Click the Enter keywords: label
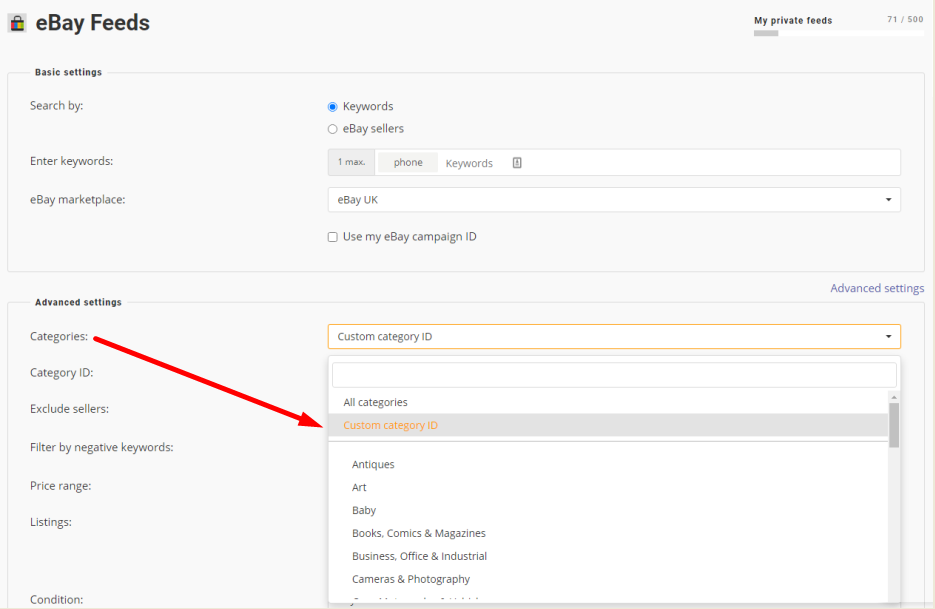This screenshot has width=935, height=609. 72,161
